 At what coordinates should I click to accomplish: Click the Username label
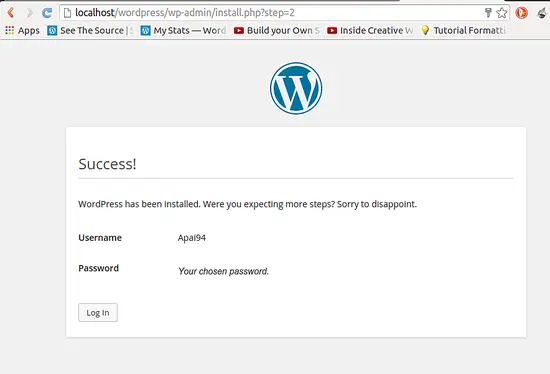(100, 238)
